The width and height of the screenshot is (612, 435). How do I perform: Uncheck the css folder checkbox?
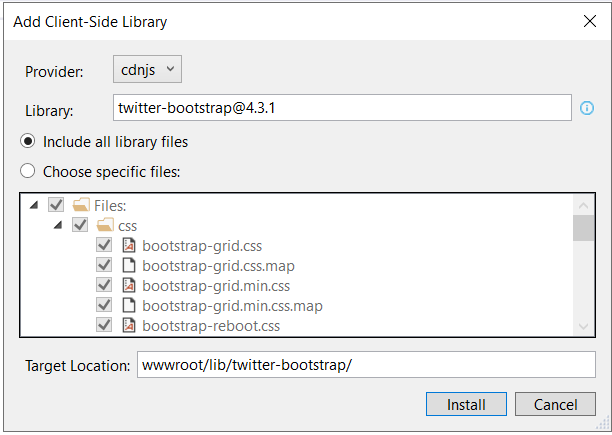point(80,224)
